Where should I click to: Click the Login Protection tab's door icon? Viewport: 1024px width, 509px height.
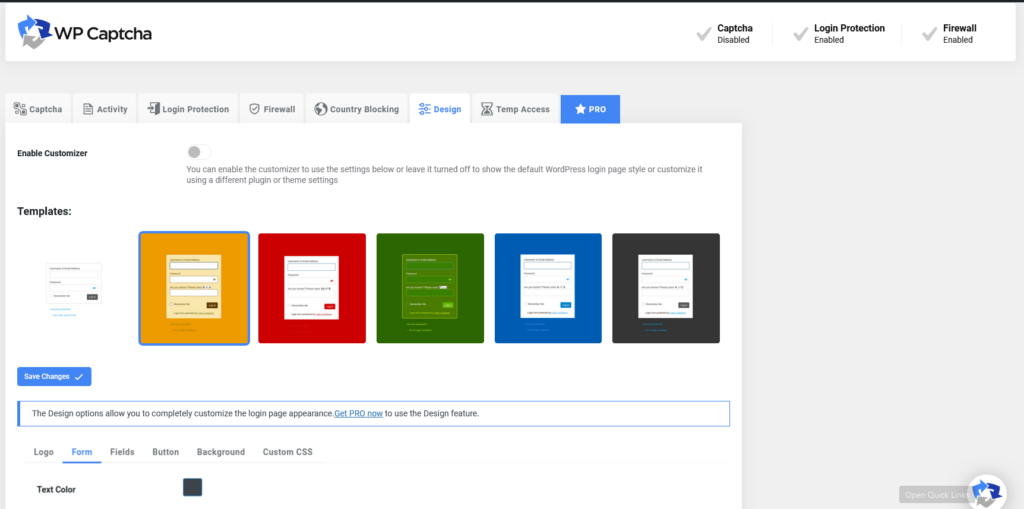pos(153,109)
